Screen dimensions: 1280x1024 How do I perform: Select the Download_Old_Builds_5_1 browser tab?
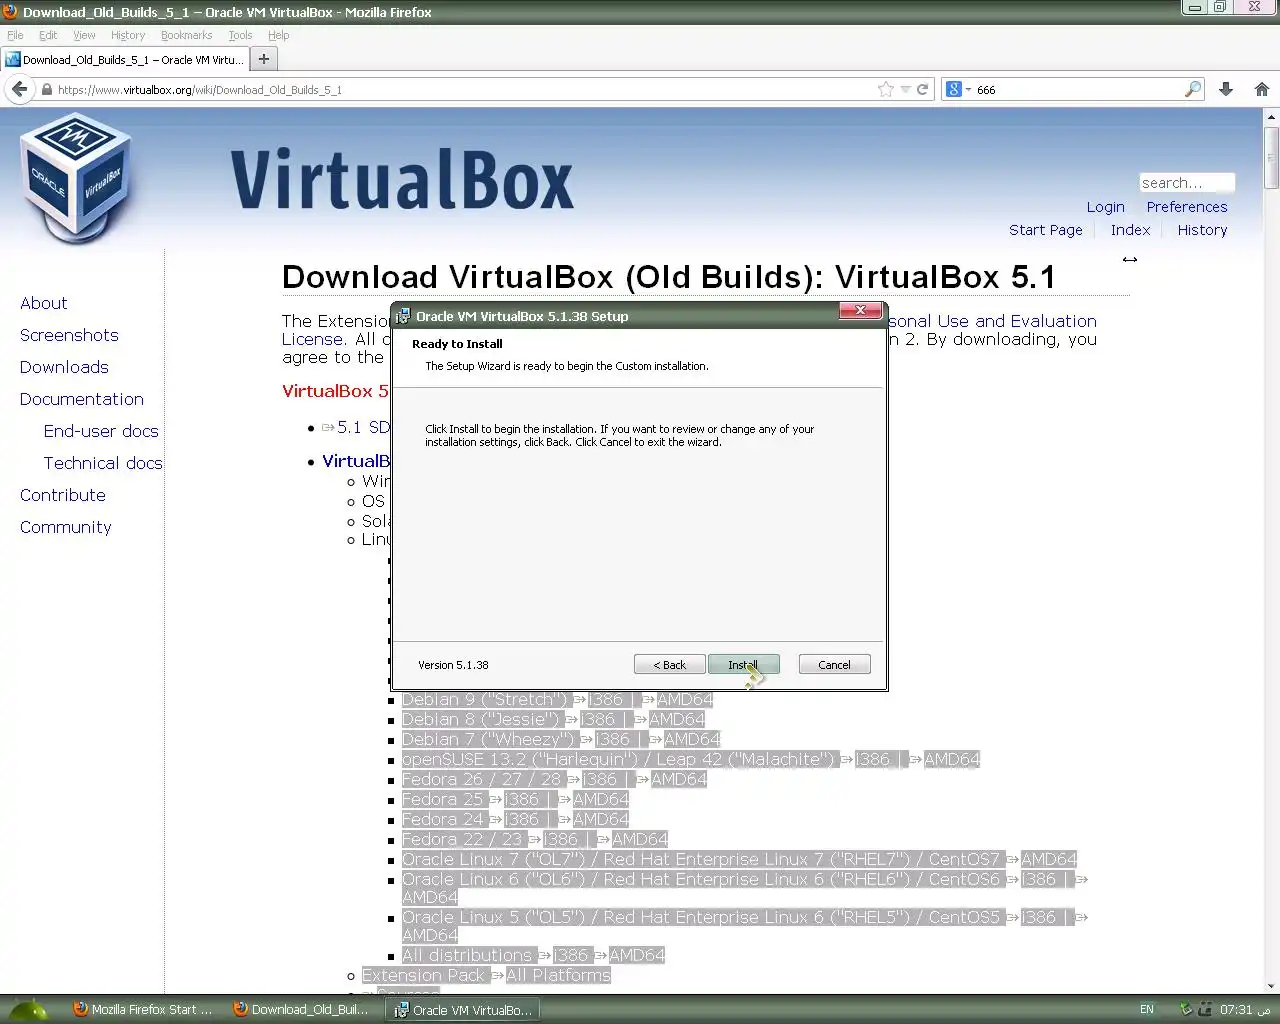[124, 59]
